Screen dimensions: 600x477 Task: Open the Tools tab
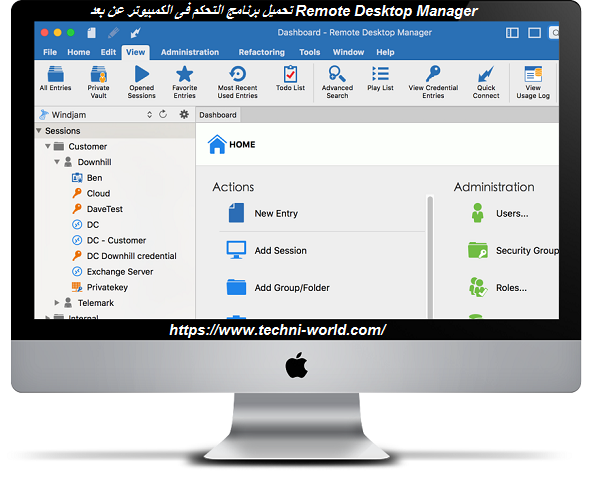click(x=310, y=52)
